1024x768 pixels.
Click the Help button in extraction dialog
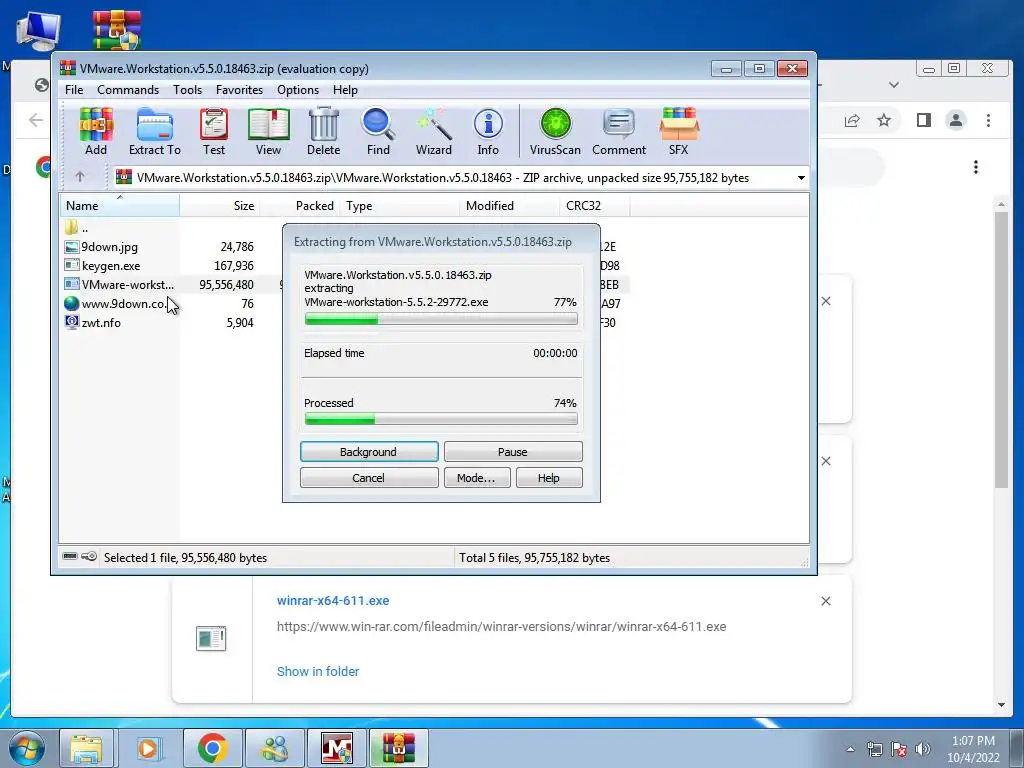click(549, 478)
